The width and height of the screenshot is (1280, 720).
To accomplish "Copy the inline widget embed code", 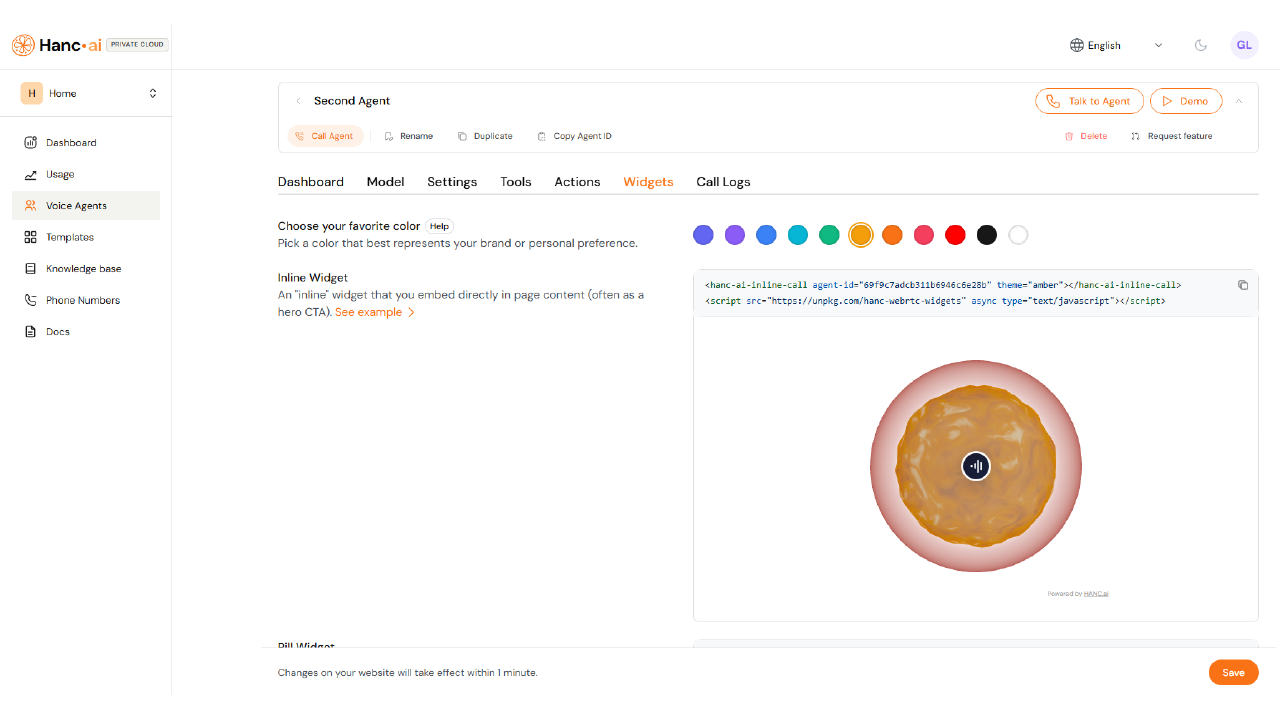I will click(x=1243, y=285).
